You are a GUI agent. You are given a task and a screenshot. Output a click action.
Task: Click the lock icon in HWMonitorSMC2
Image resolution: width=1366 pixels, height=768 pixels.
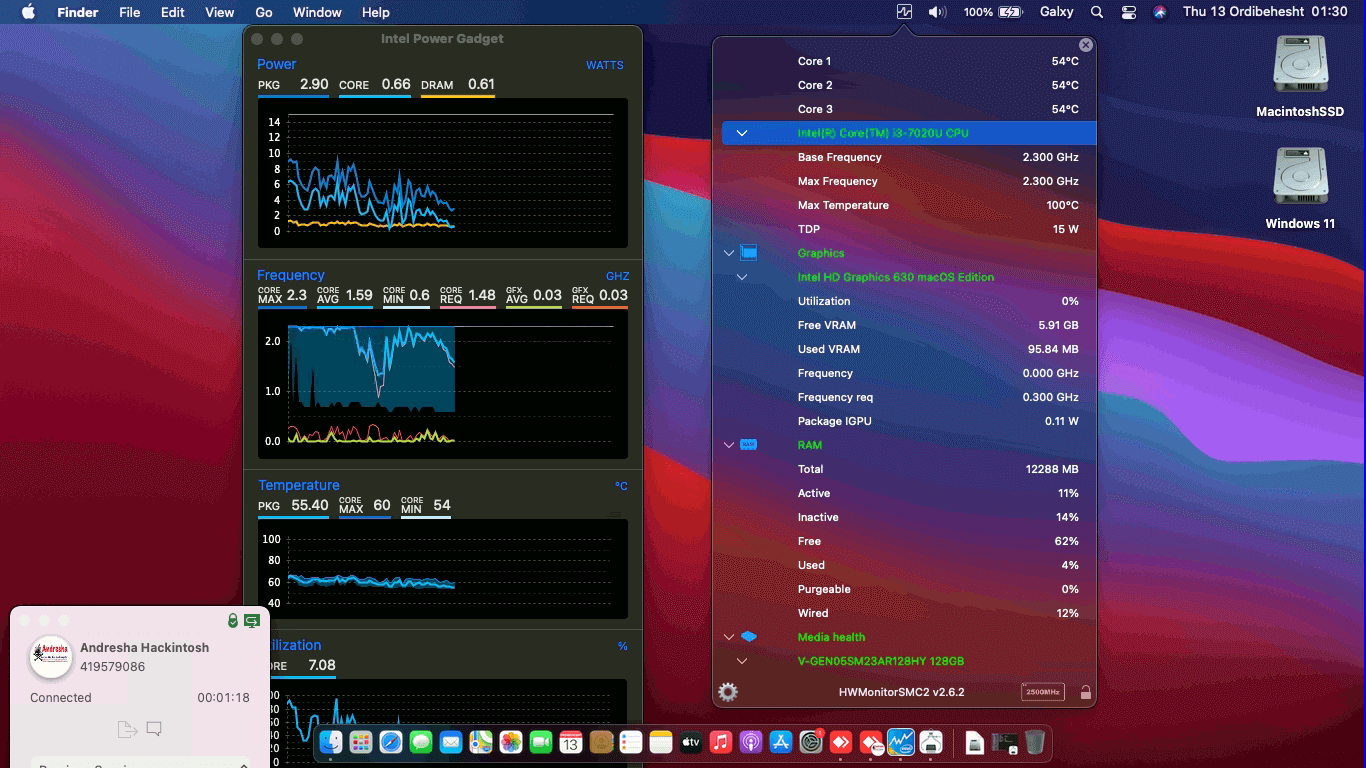(1085, 692)
